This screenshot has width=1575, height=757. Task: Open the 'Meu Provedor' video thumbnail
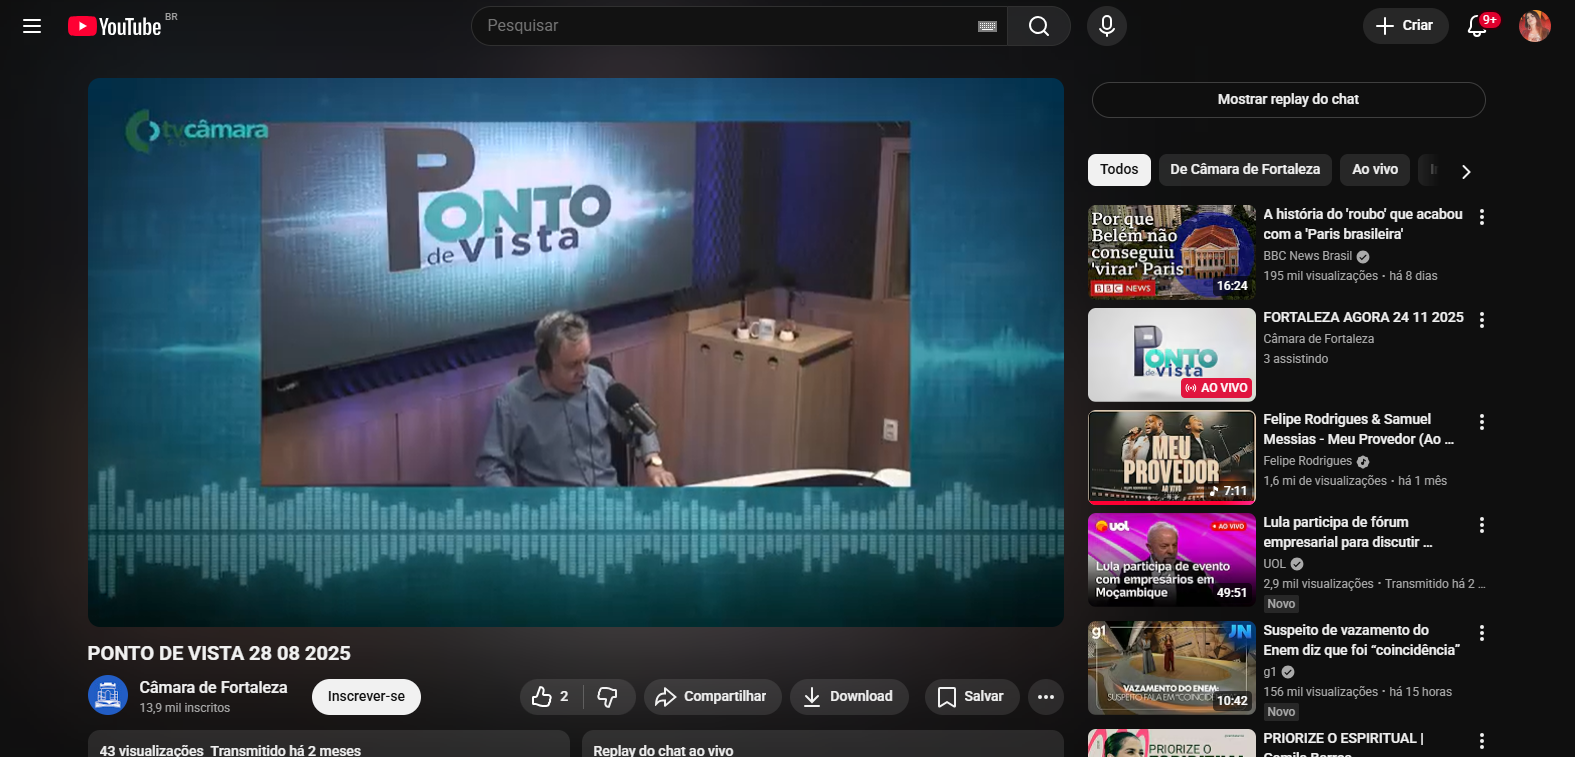[1171, 457]
